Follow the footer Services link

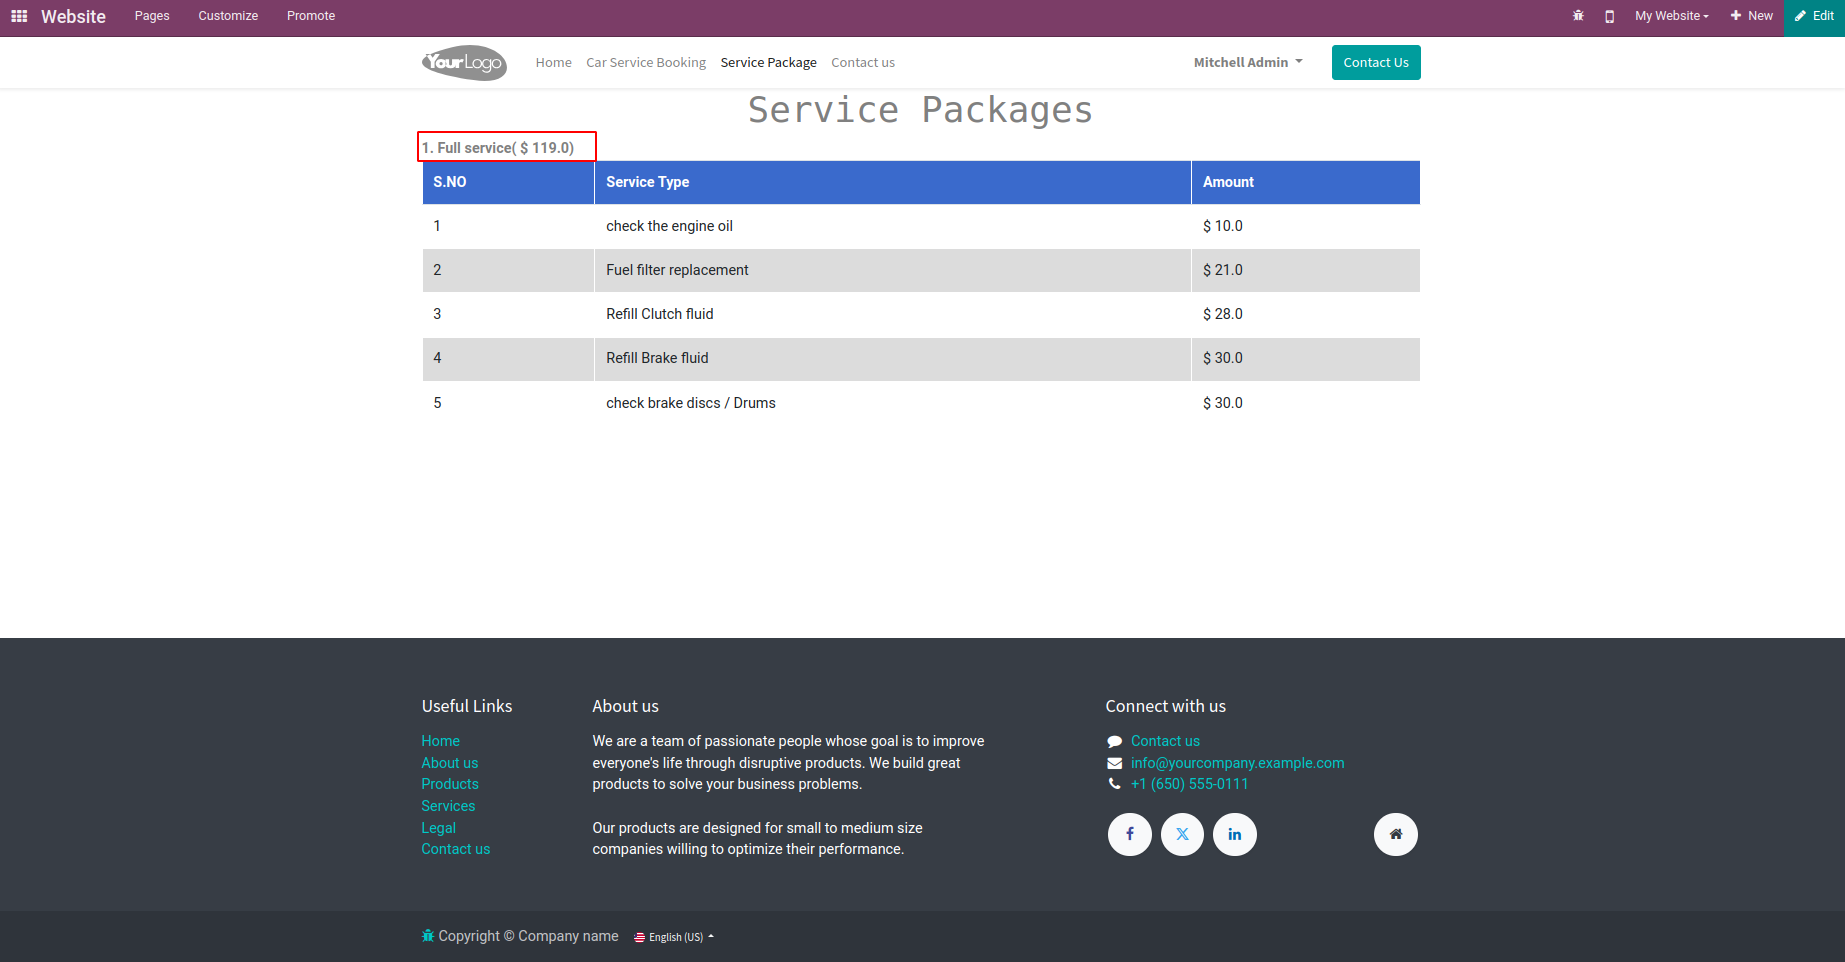(448, 806)
